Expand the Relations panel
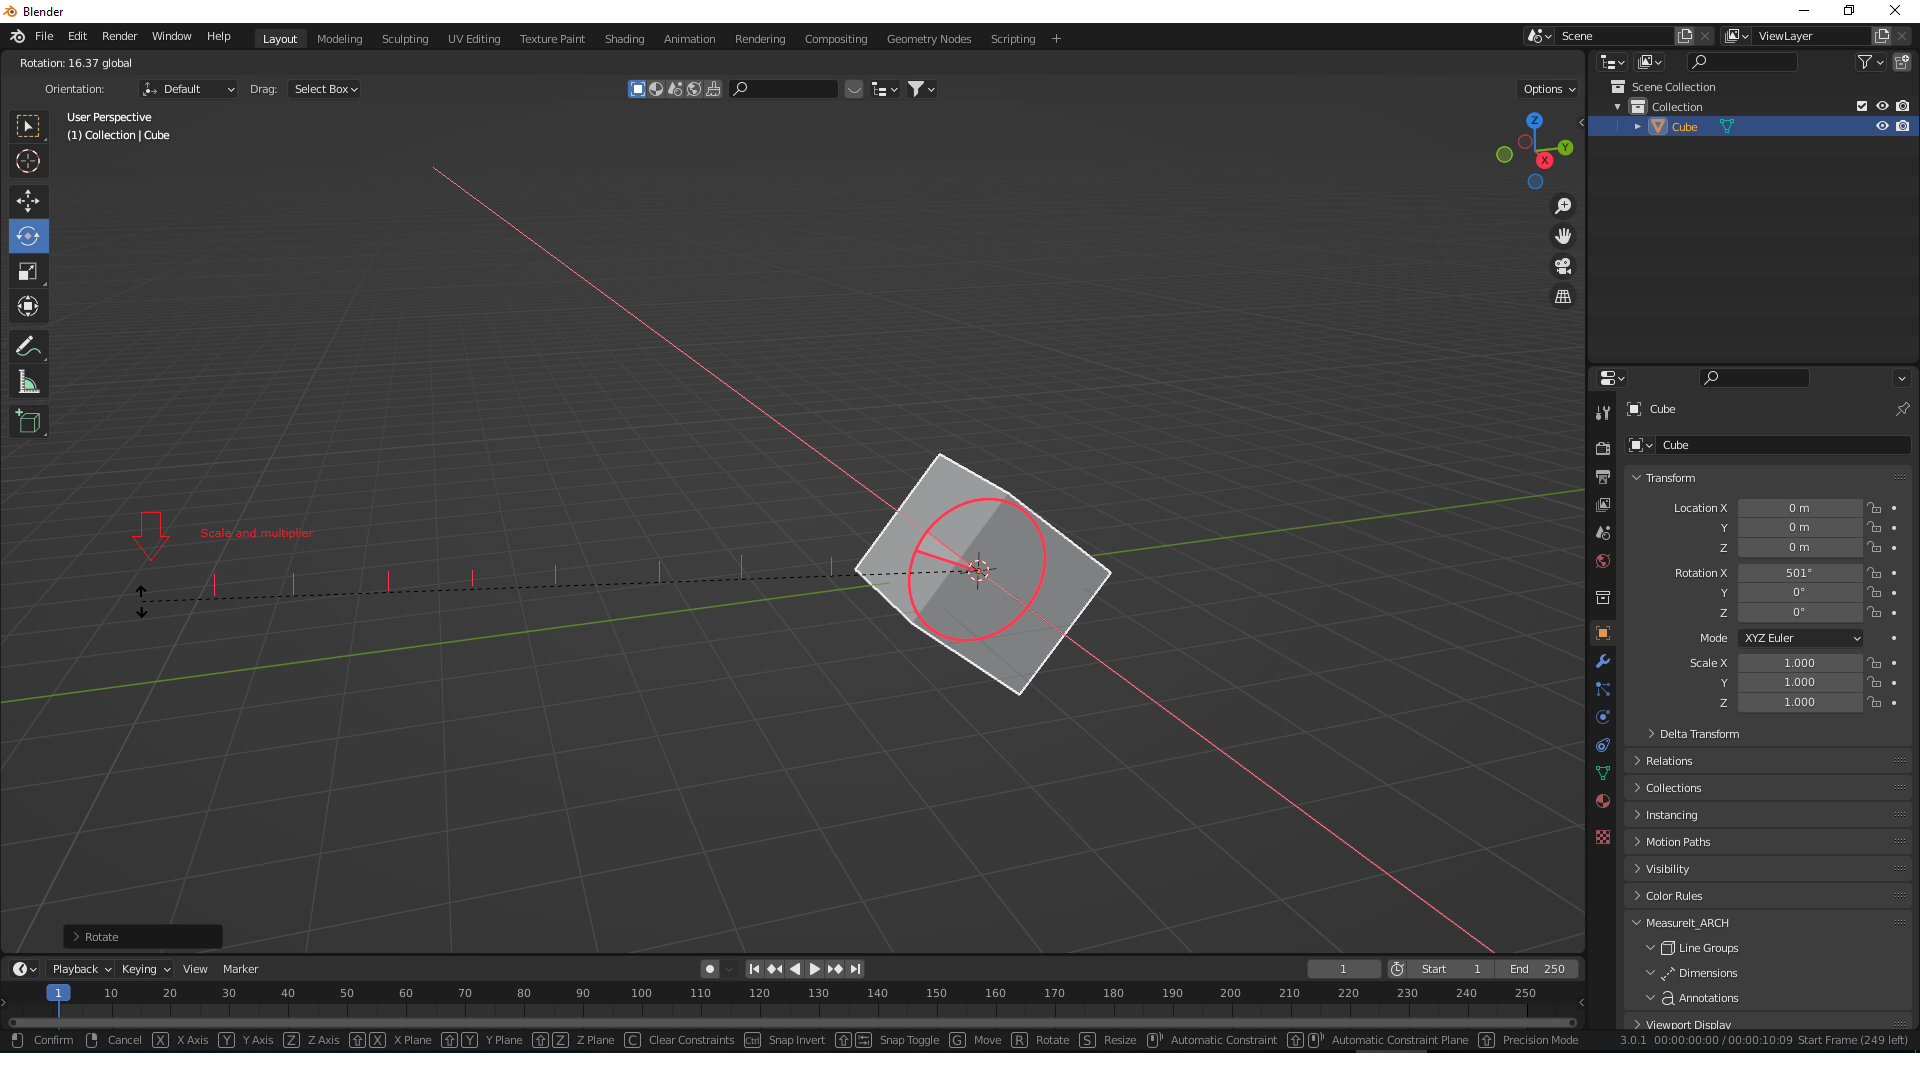 [x=1668, y=761]
